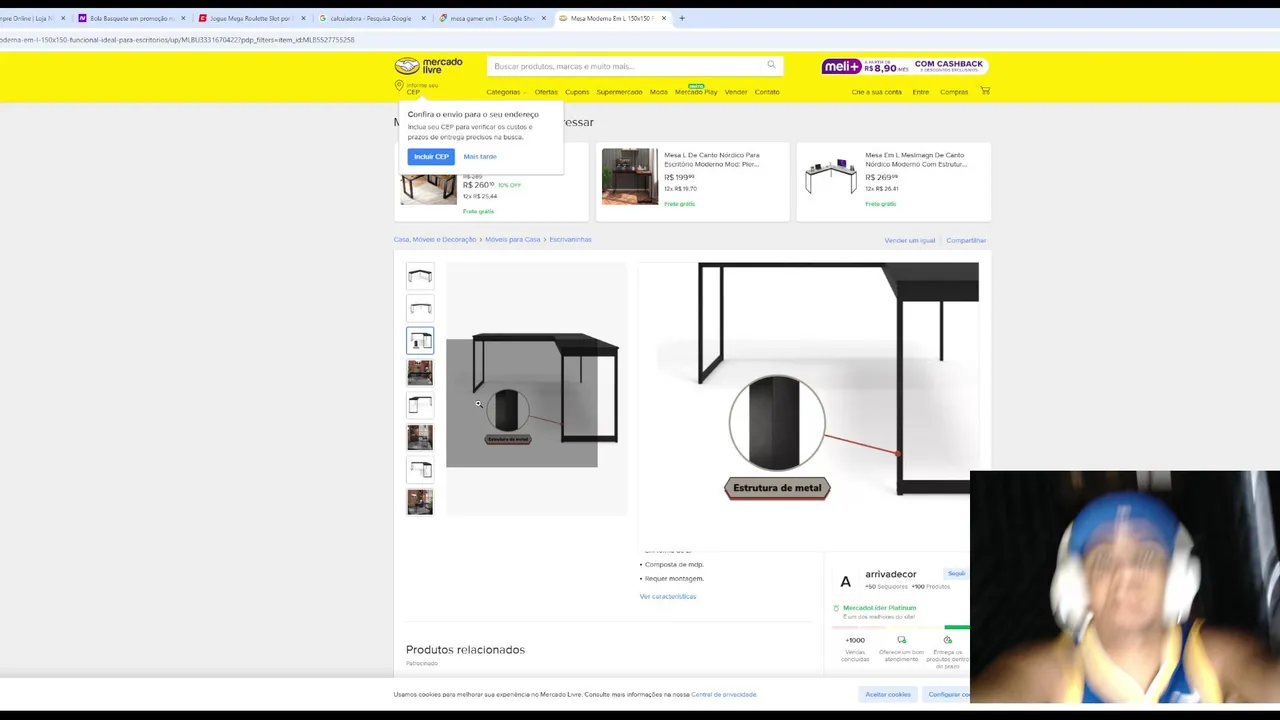Click the browser address bar URL
The width and height of the screenshot is (1280, 720).
click(177, 40)
